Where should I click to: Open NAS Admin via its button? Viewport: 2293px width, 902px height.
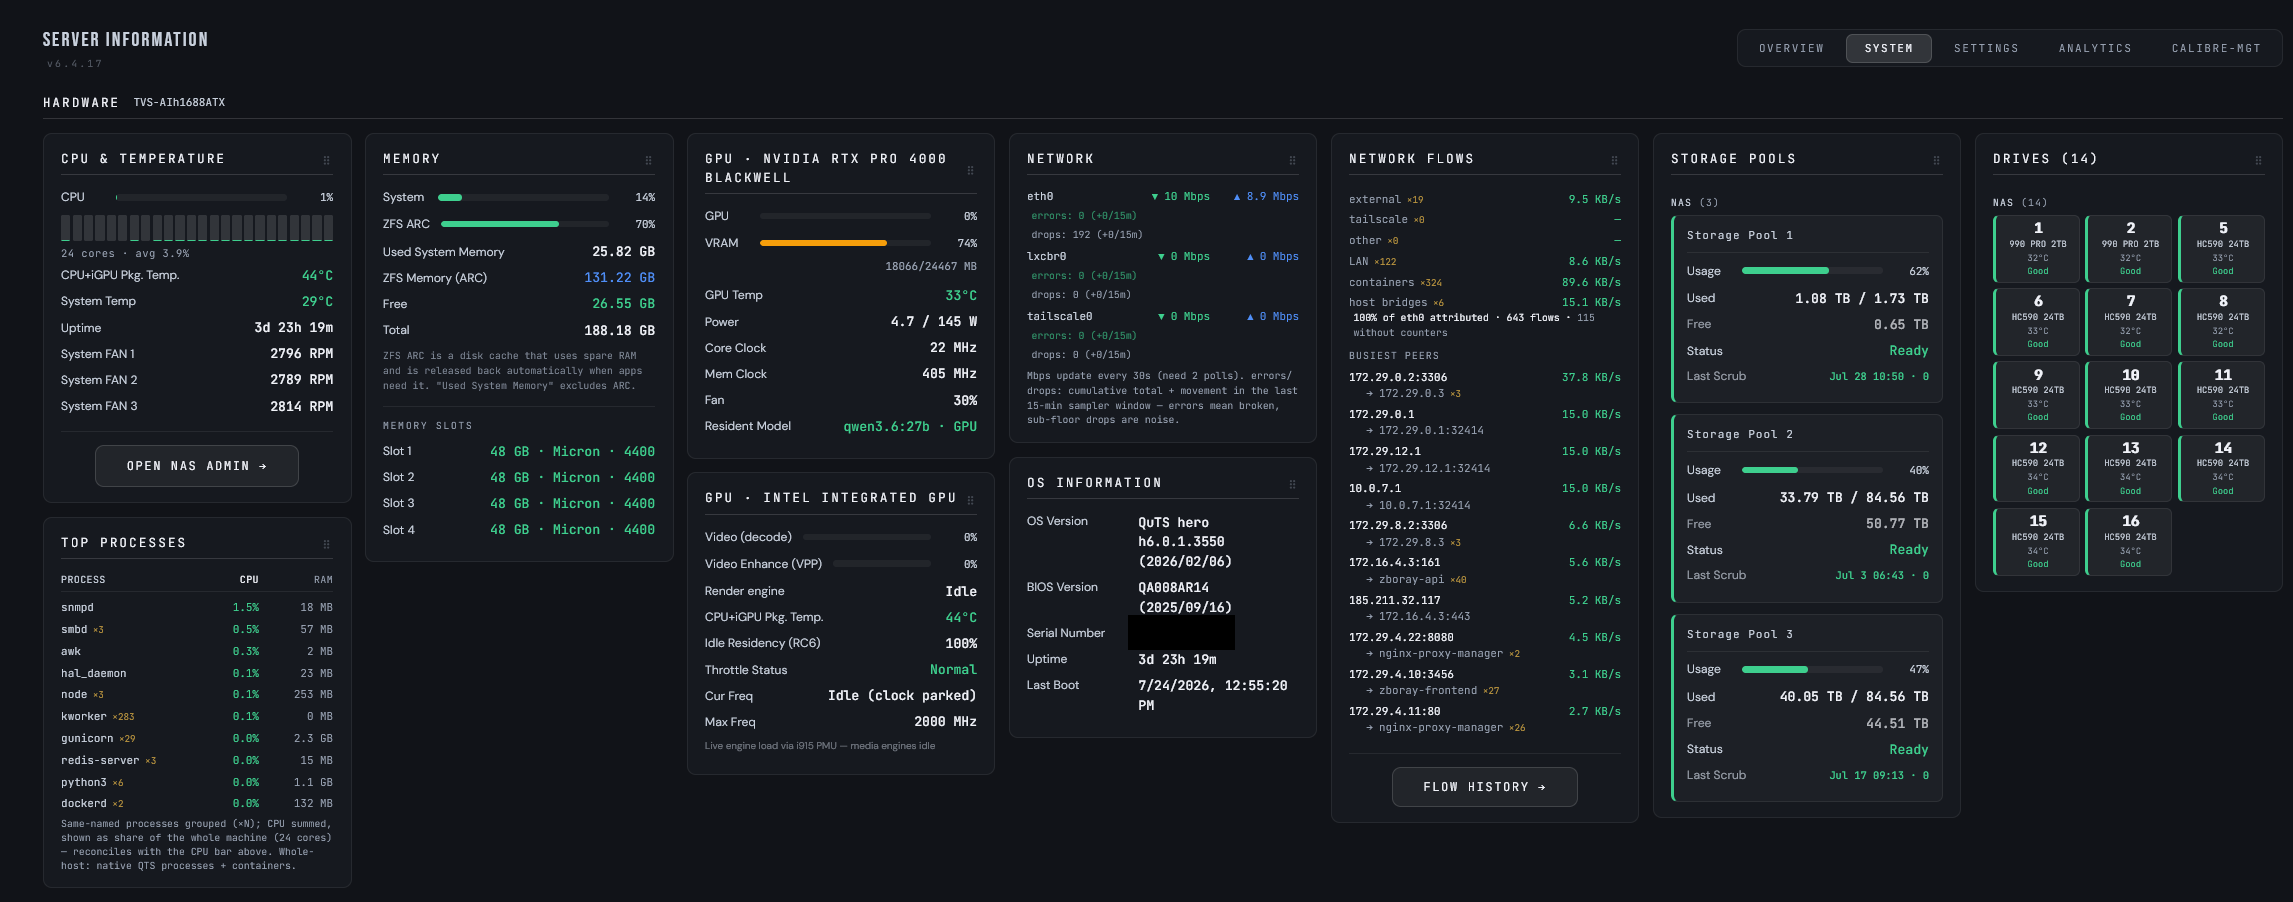[x=197, y=466]
